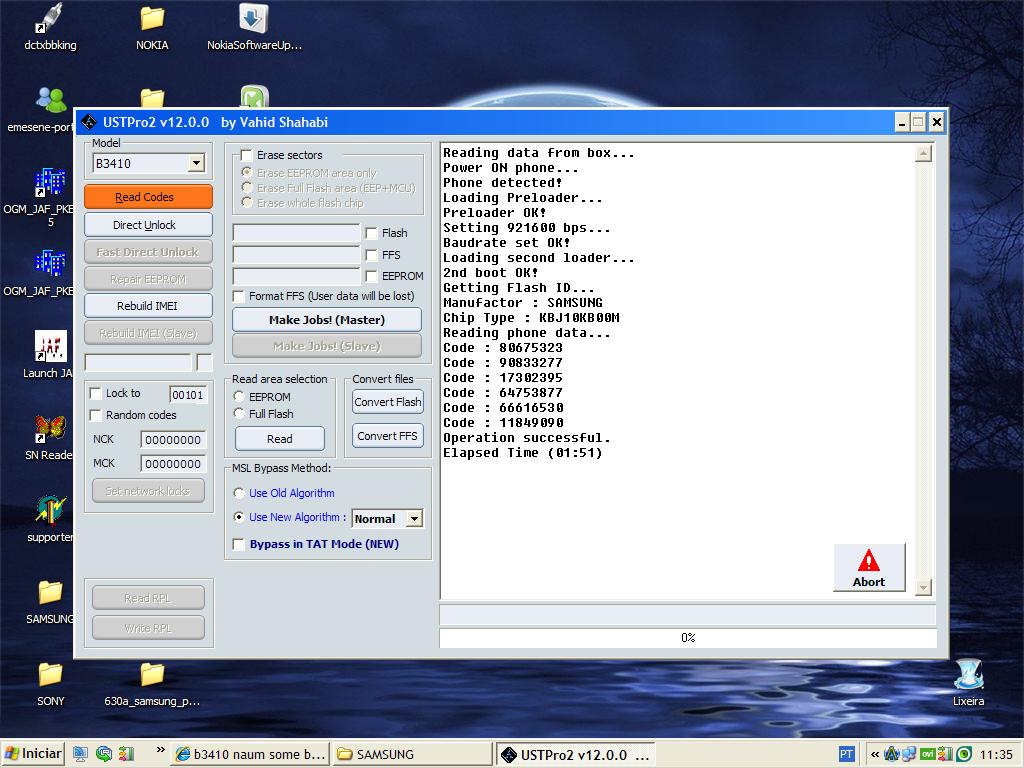This screenshot has height=768, width=1024.
Task: Click the Iniciar start button
Action: [33, 754]
